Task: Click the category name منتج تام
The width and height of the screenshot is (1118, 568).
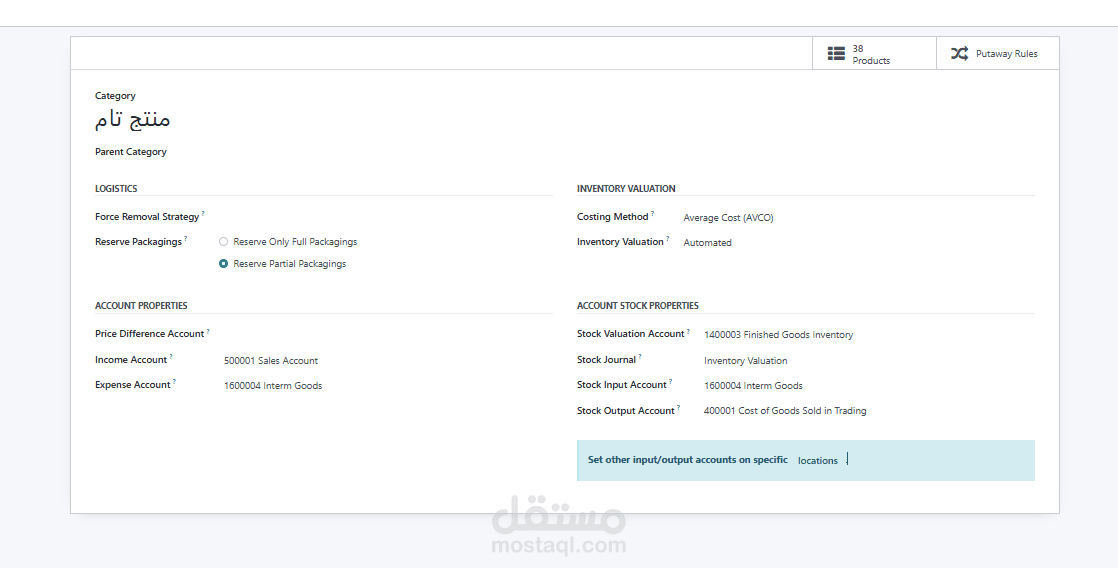Action: 133,119
